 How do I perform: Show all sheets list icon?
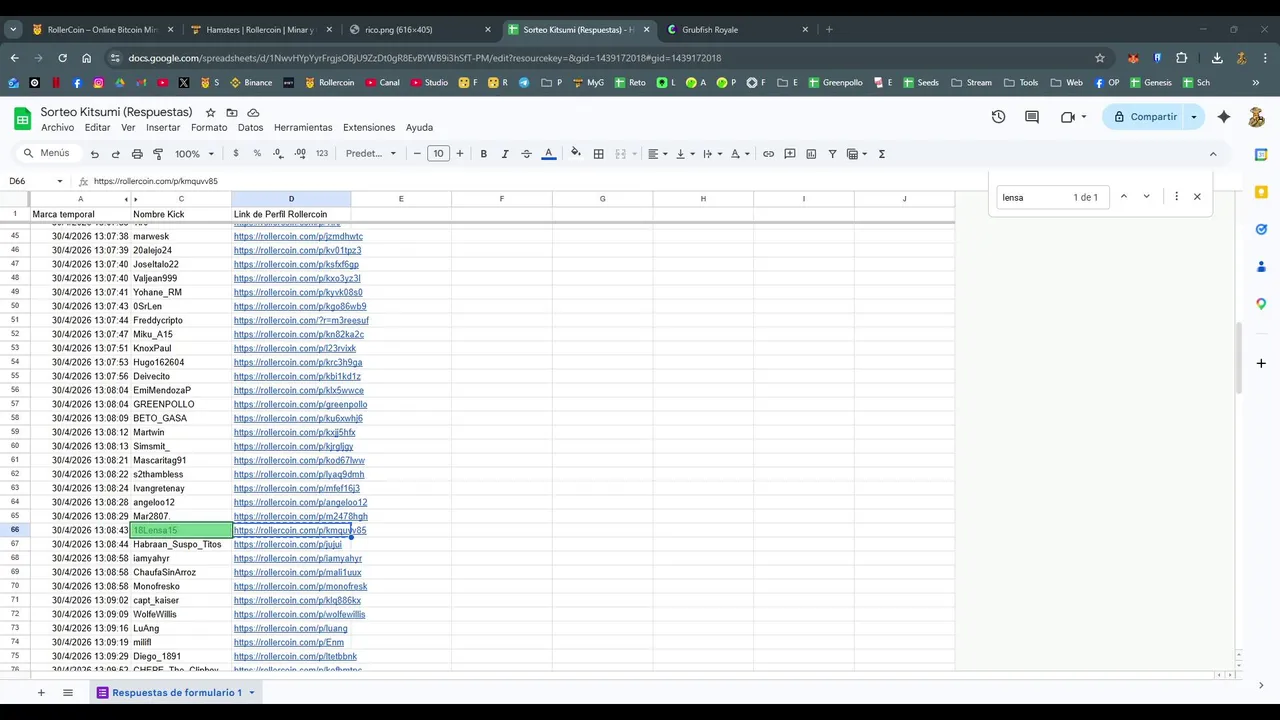pos(68,692)
